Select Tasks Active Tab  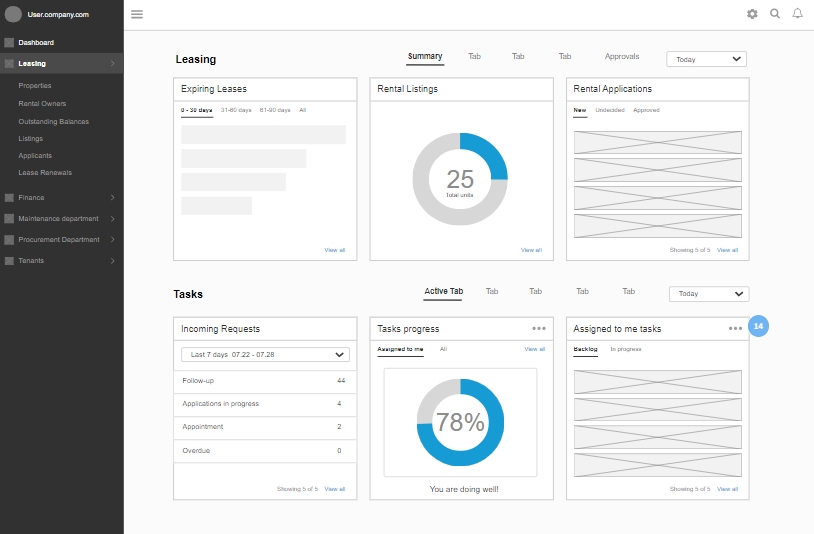pyautogui.click(x=443, y=292)
